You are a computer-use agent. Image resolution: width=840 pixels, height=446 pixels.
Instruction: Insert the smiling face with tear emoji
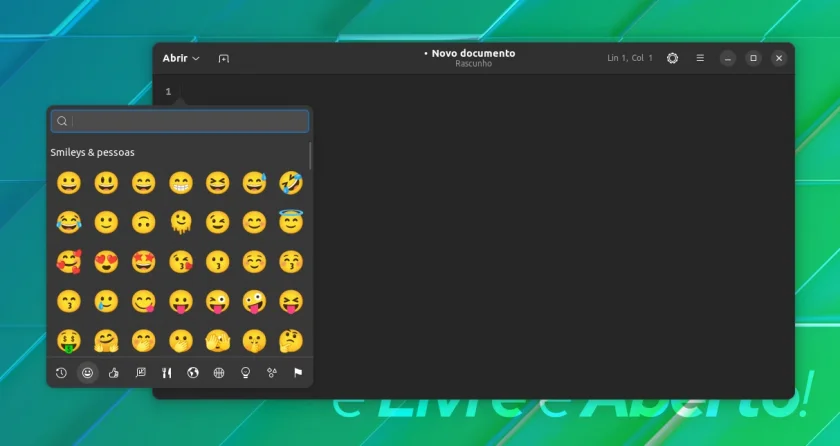tap(106, 301)
